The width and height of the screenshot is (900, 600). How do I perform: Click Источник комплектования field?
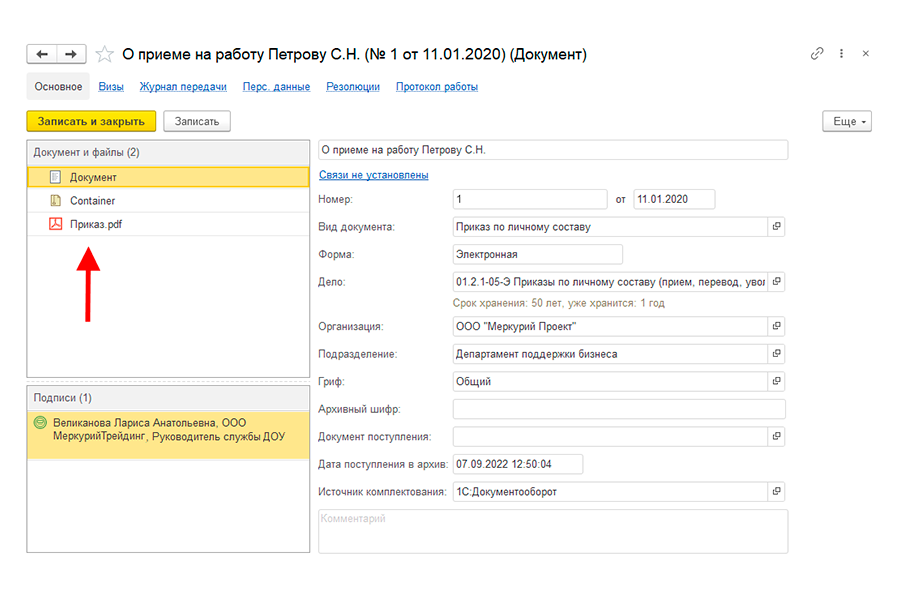(x=610, y=491)
